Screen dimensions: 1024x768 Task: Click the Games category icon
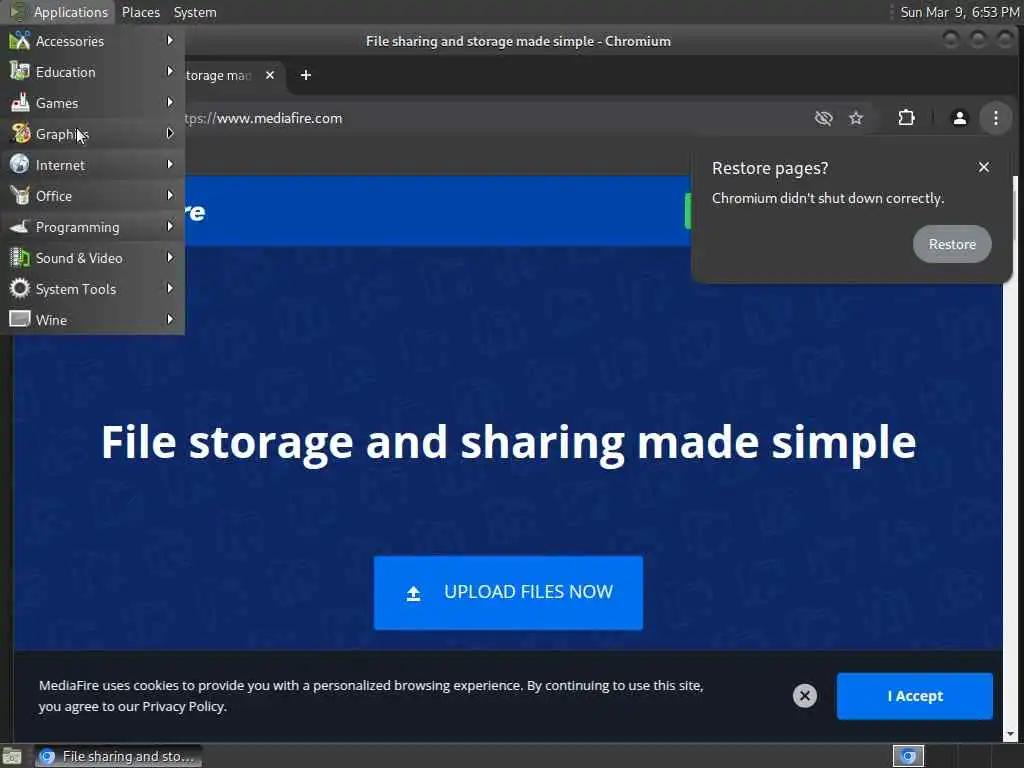click(20, 103)
